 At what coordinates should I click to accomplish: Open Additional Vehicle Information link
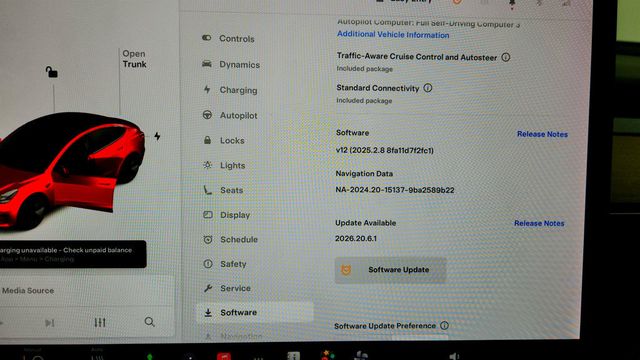393,35
